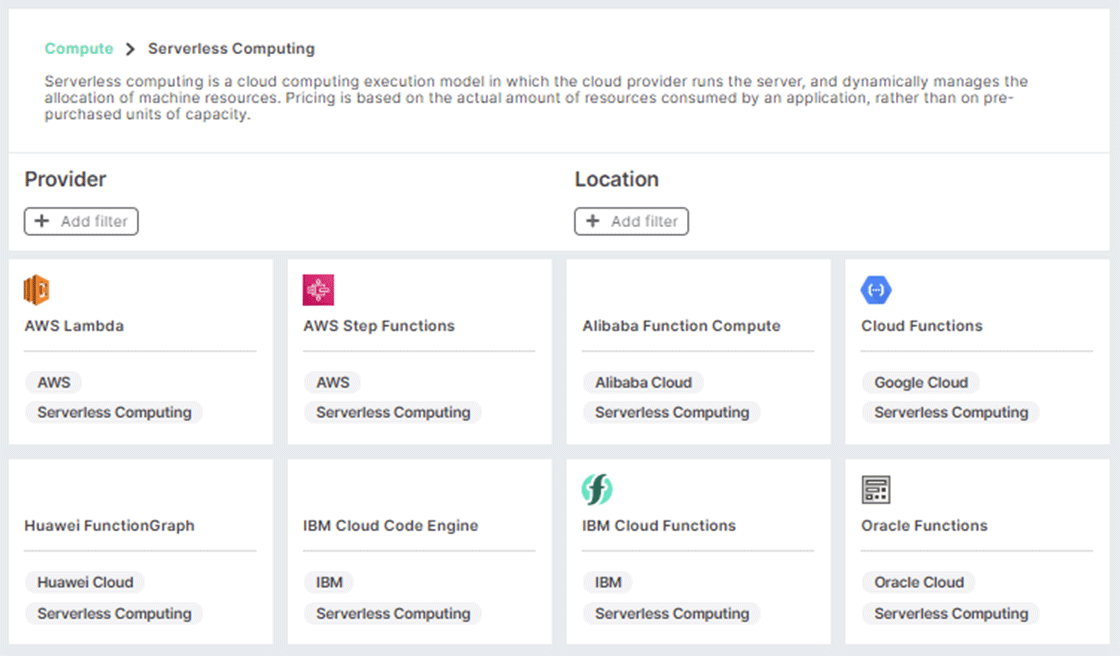Click Serverless Computing tag under Alibaba Function Compute
This screenshot has height=656, width=1120.
pyautogui.click(x=672, y=412)
